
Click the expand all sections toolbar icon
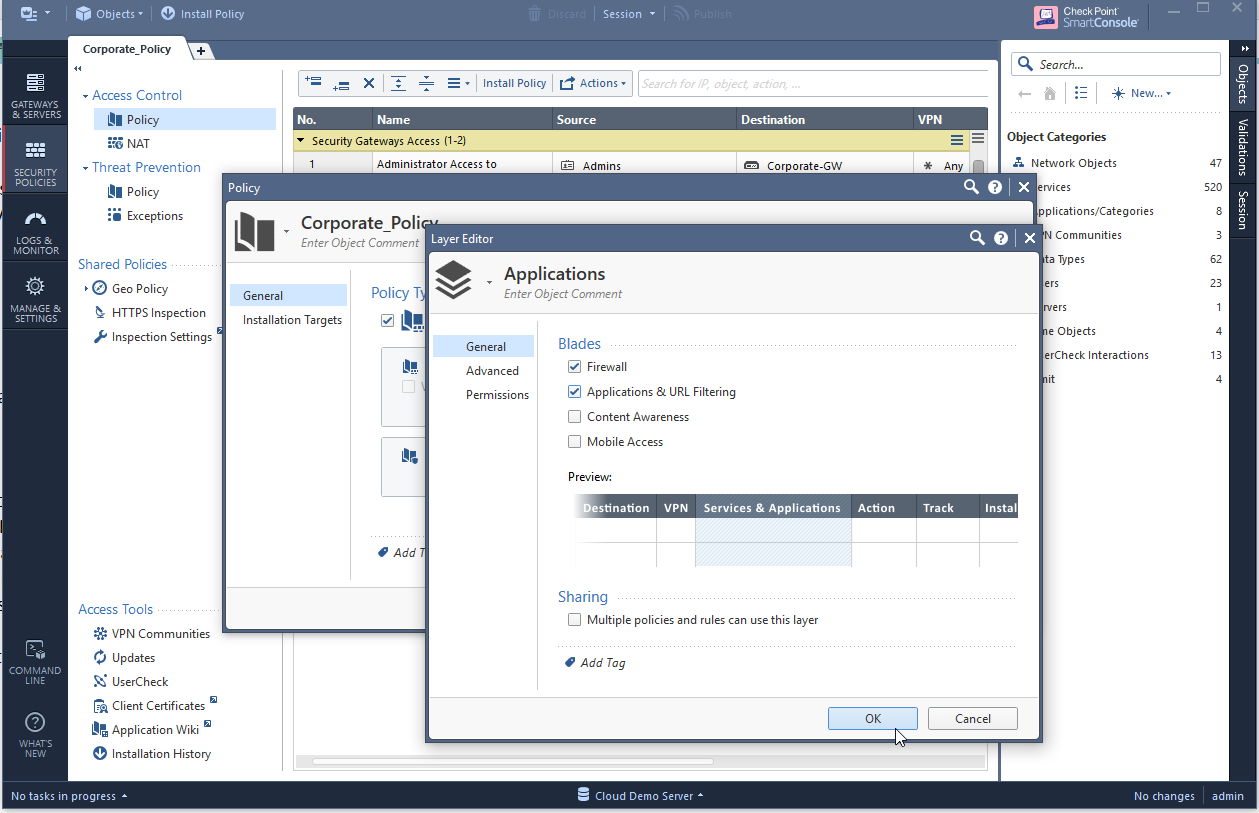[398, 83]
